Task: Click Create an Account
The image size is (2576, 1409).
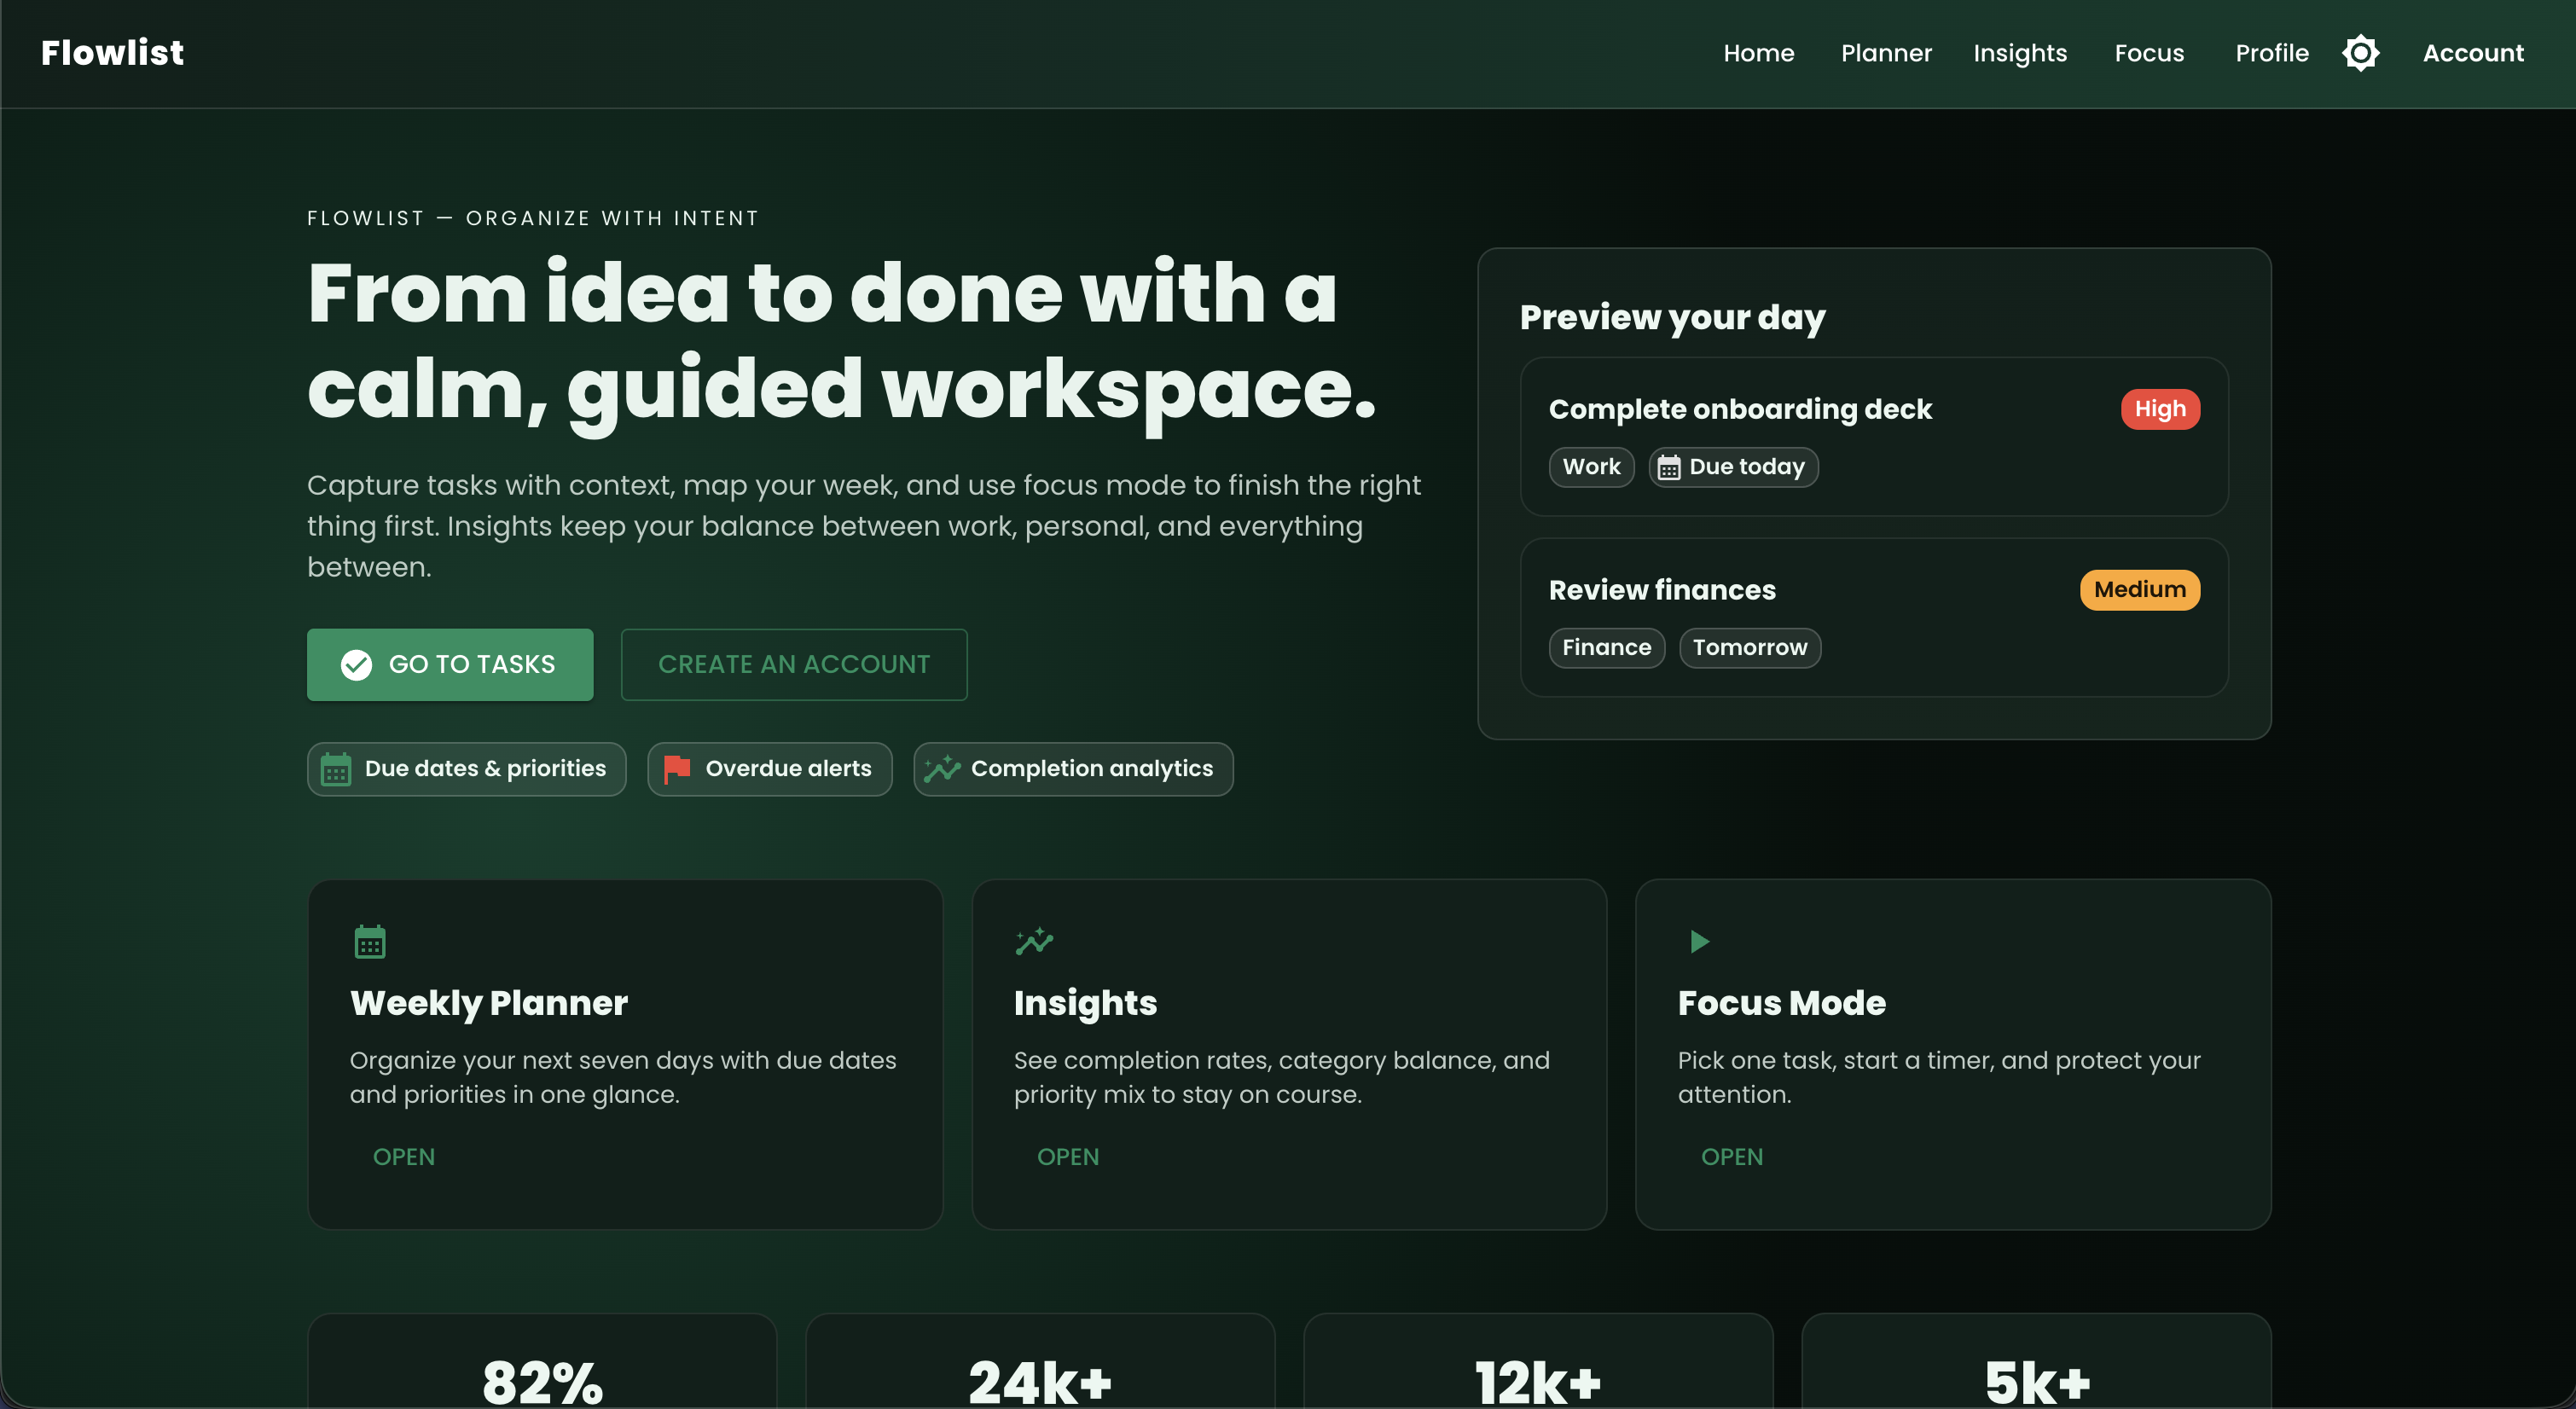Action: click(793, 664)
